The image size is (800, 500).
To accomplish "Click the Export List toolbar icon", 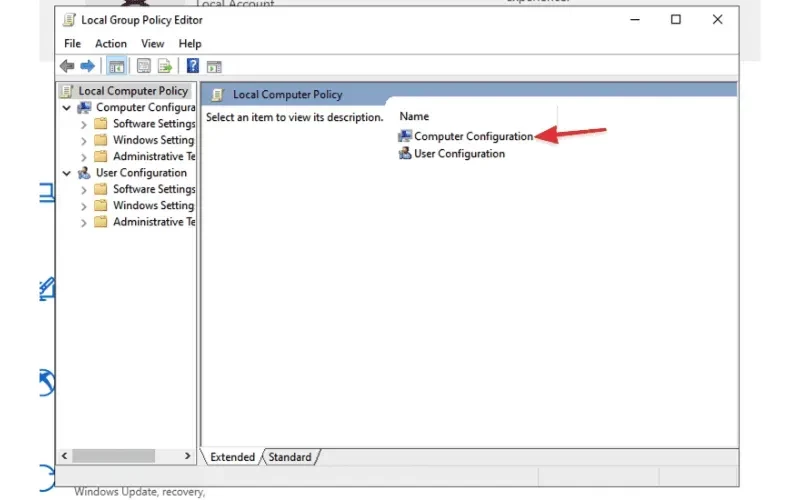I will 165,66.
